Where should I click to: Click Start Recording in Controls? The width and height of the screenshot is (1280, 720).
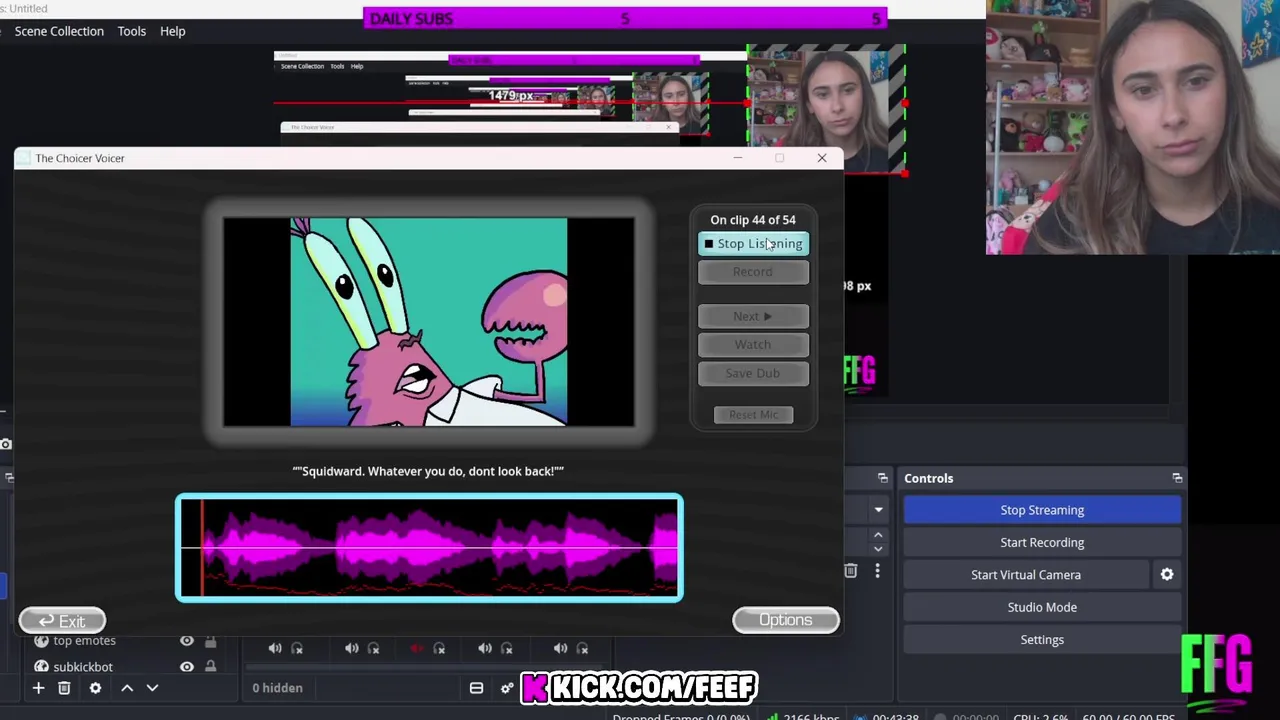click(x=1042, y=542)
